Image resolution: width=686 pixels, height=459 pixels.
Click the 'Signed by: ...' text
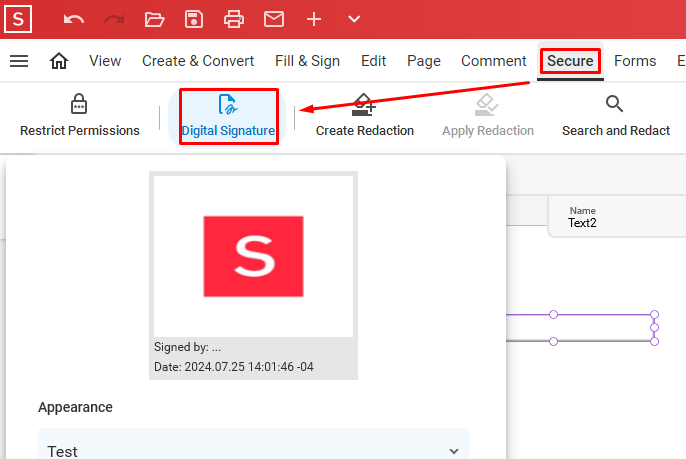tap(187, 347)
